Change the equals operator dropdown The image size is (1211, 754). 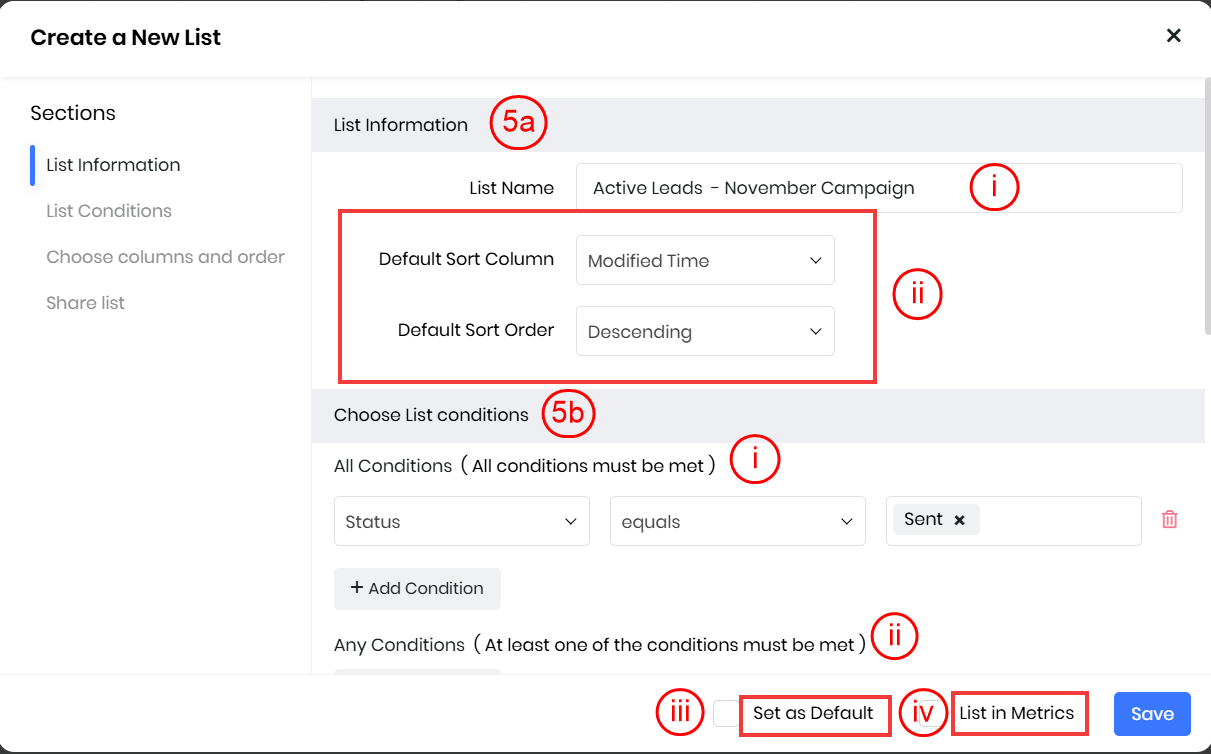(737, 522)
